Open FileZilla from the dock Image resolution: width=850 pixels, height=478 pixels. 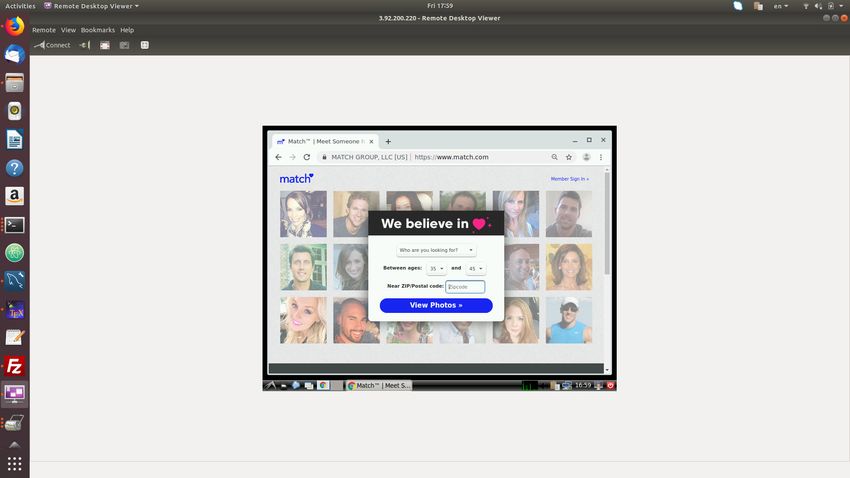tap(15, 366)
